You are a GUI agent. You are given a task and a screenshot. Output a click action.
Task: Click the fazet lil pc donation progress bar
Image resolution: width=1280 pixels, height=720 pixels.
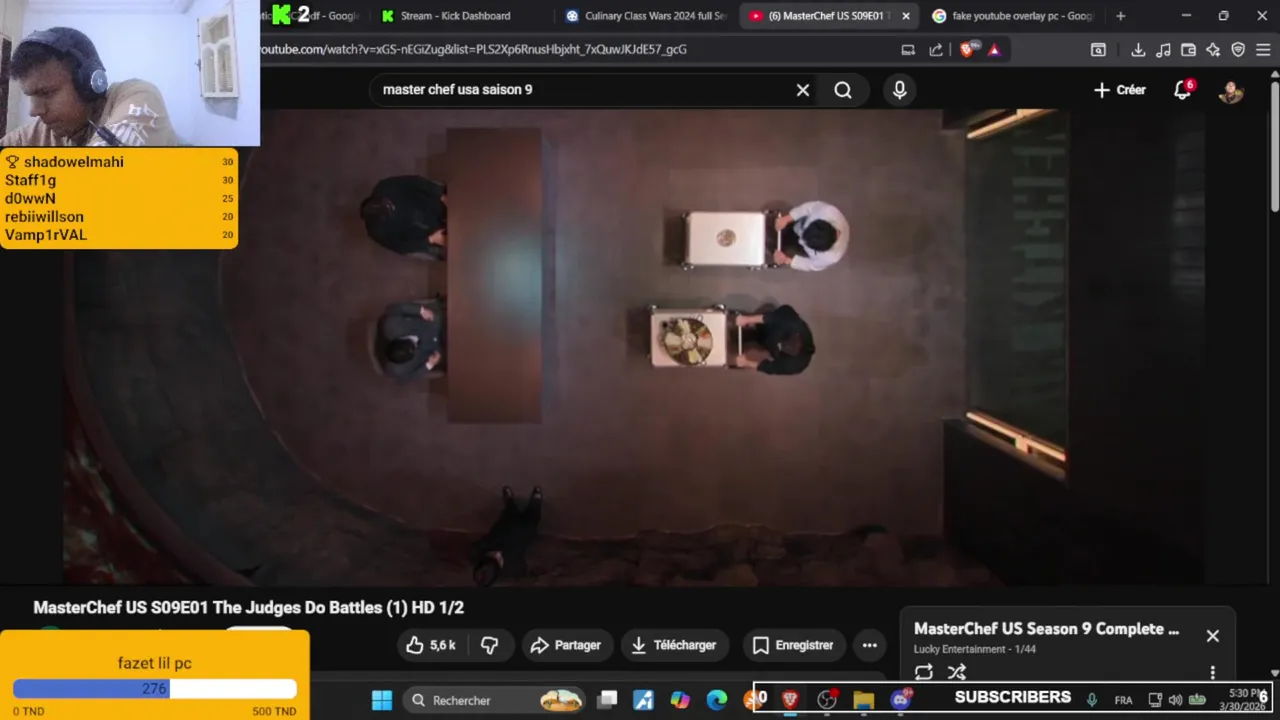155,689
